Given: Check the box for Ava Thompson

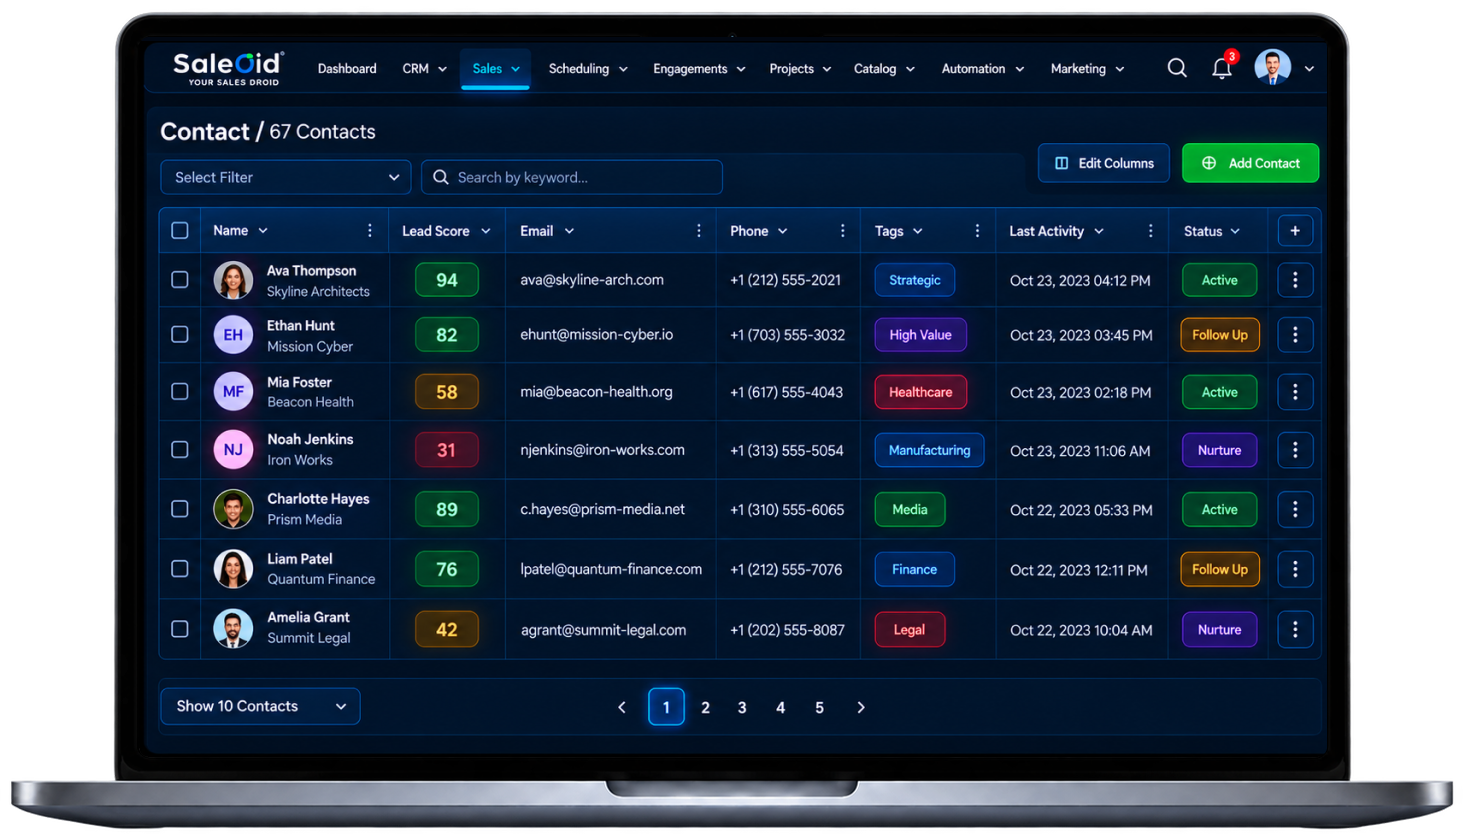Looking at the screenshot, I should pyautogui.click(x=180, y=280).
